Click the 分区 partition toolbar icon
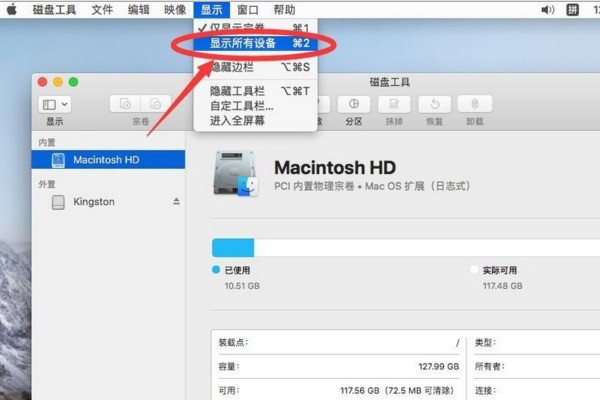 (x=354, y=104)
